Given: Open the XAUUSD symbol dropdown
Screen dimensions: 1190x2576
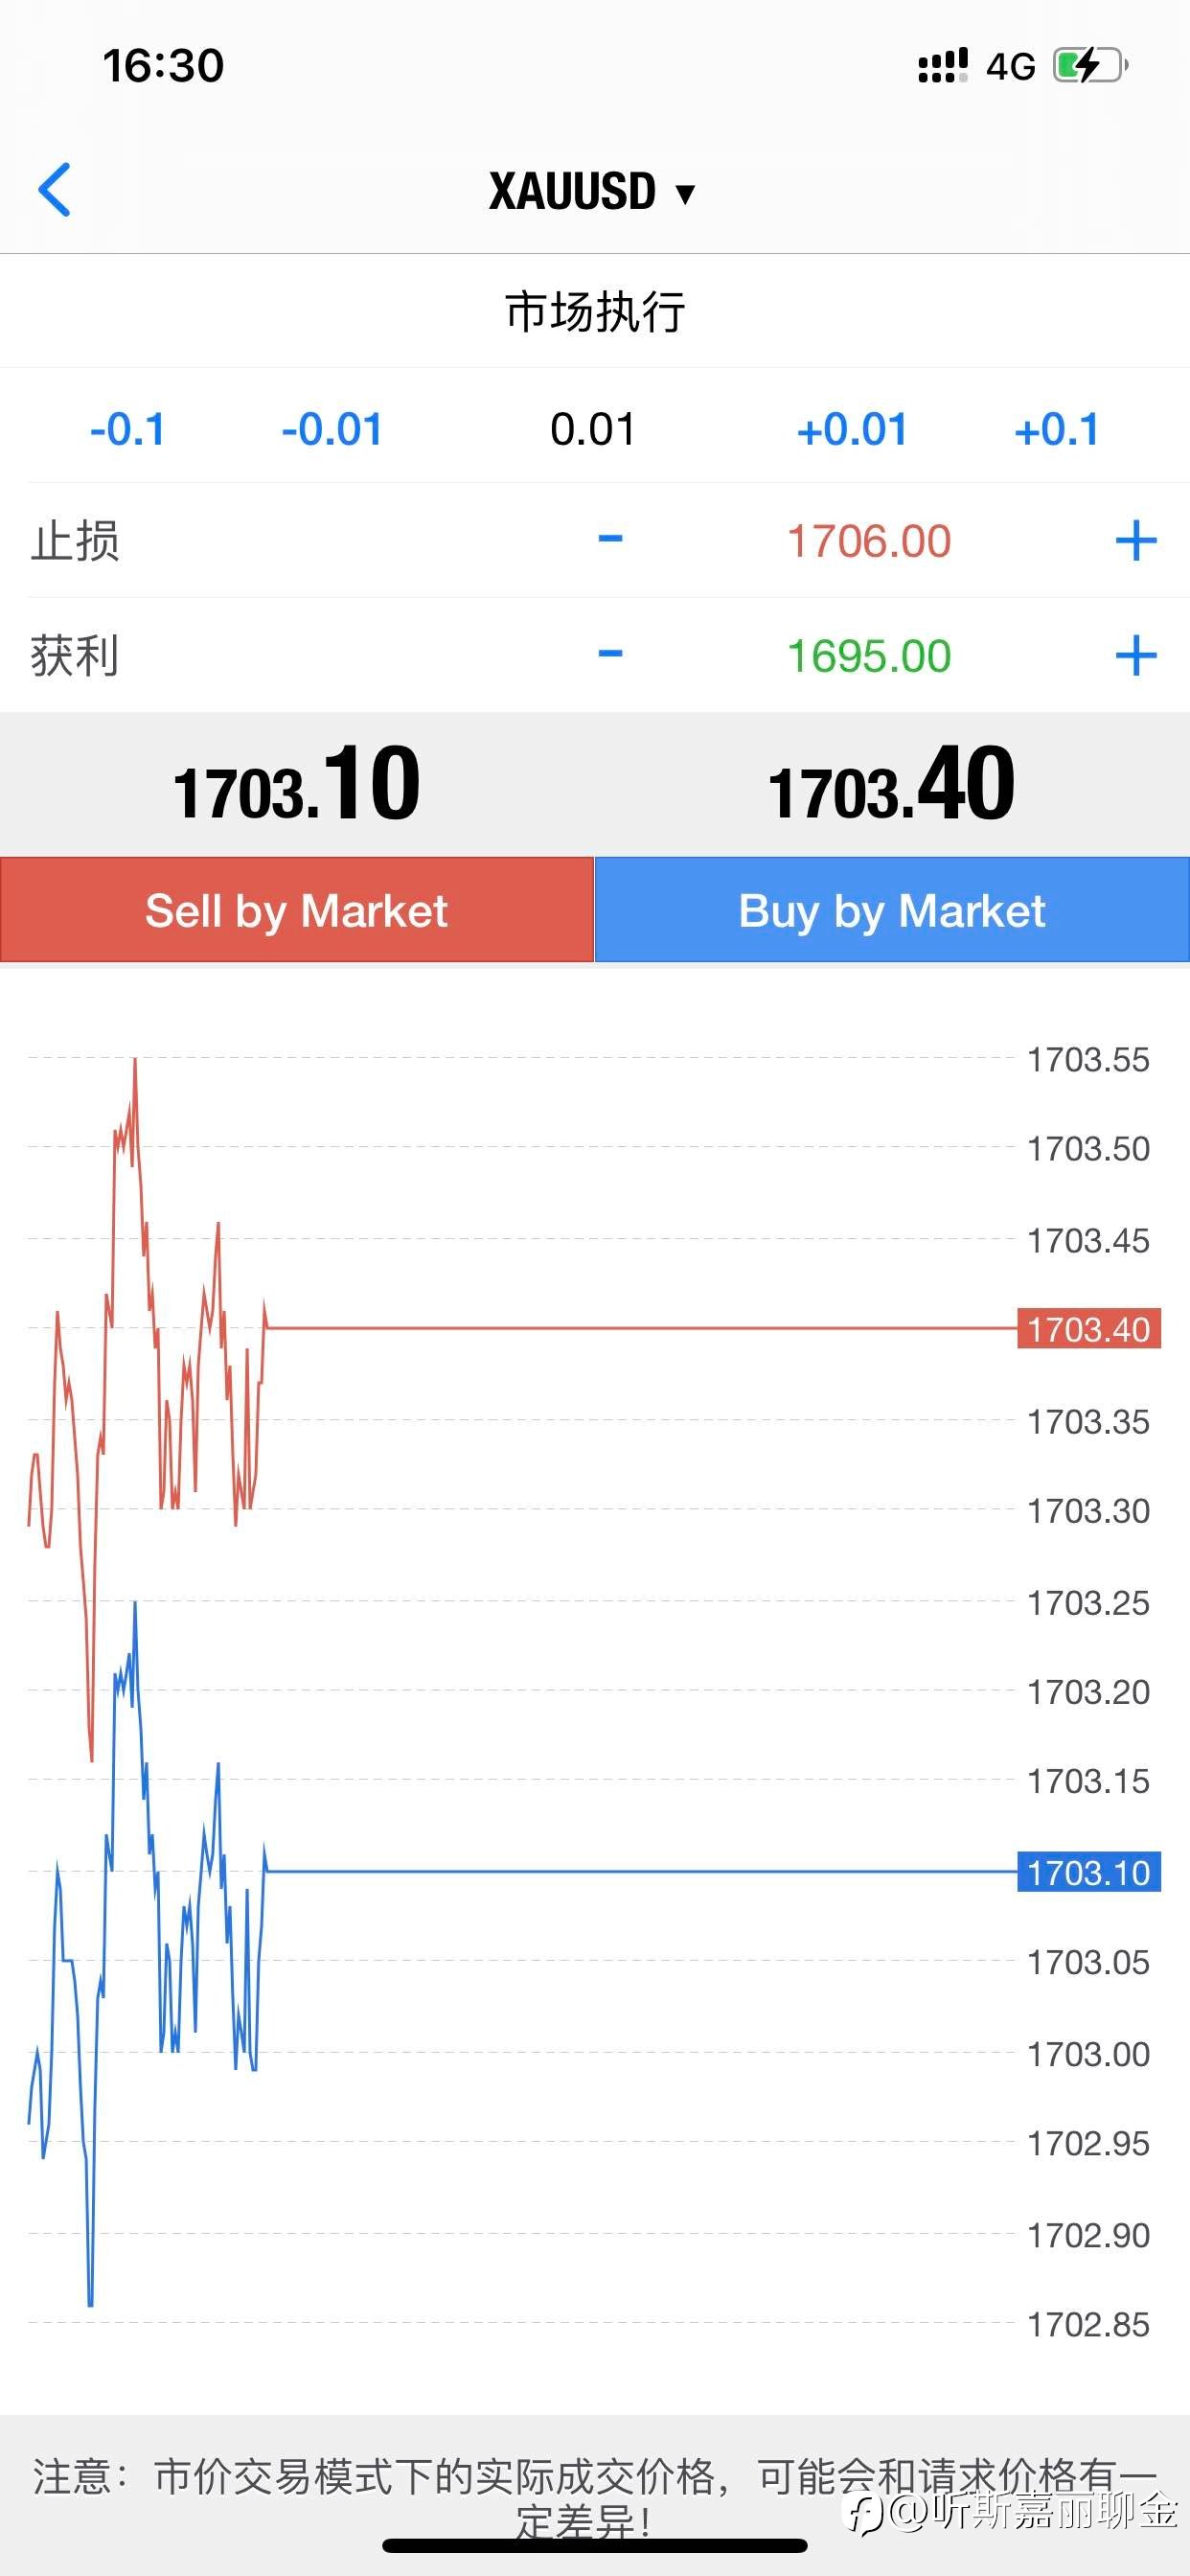Looking at the screenshot, I should [592, 191].
